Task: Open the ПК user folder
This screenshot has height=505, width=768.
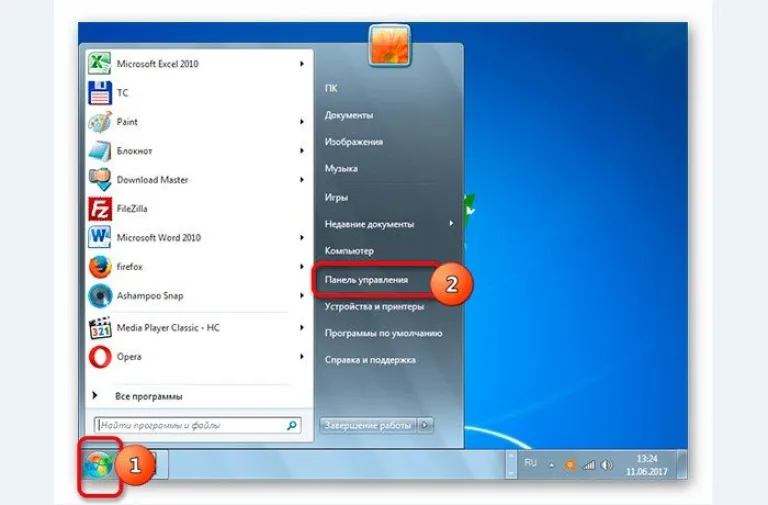Action: 331,88
